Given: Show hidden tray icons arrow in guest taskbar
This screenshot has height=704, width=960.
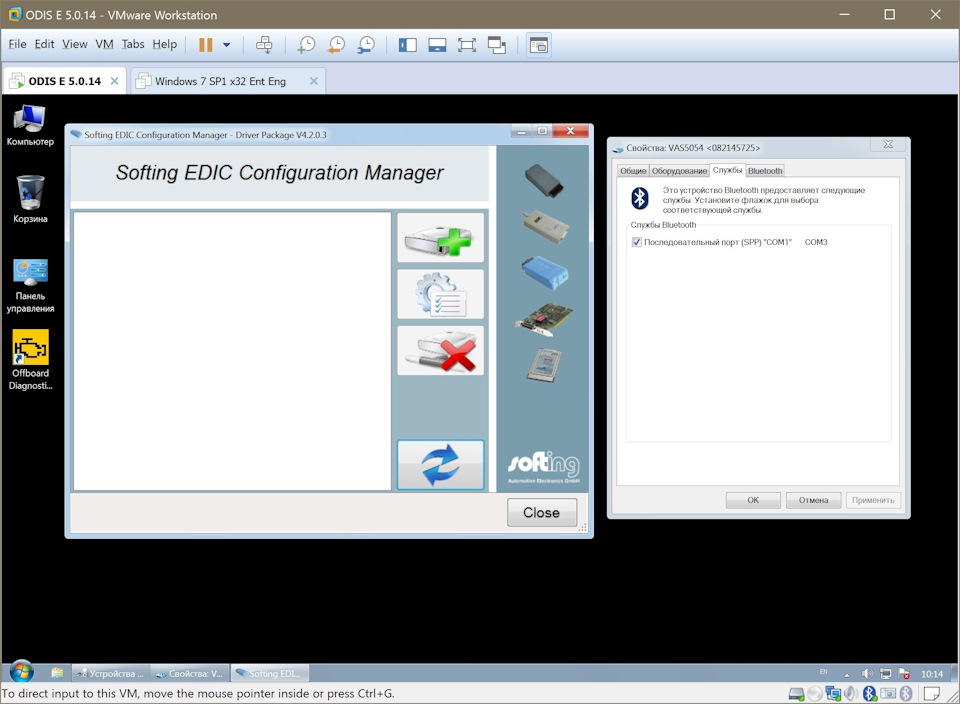Looking at the screenshot, I should click(847, 675).
